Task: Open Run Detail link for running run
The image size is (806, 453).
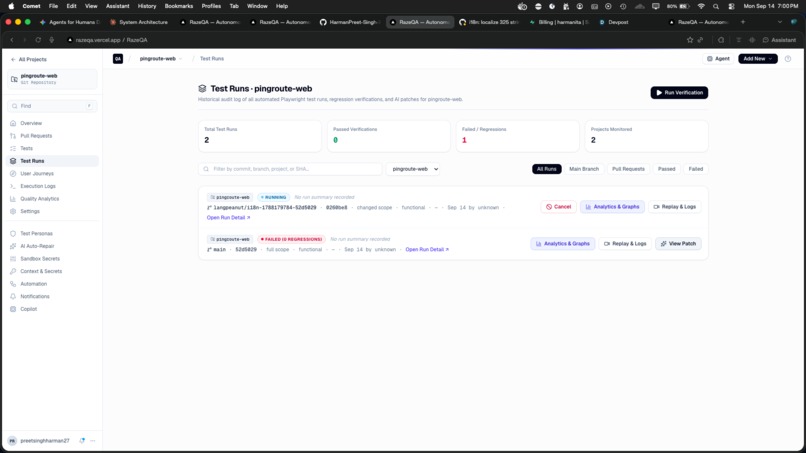Action: 228,218
